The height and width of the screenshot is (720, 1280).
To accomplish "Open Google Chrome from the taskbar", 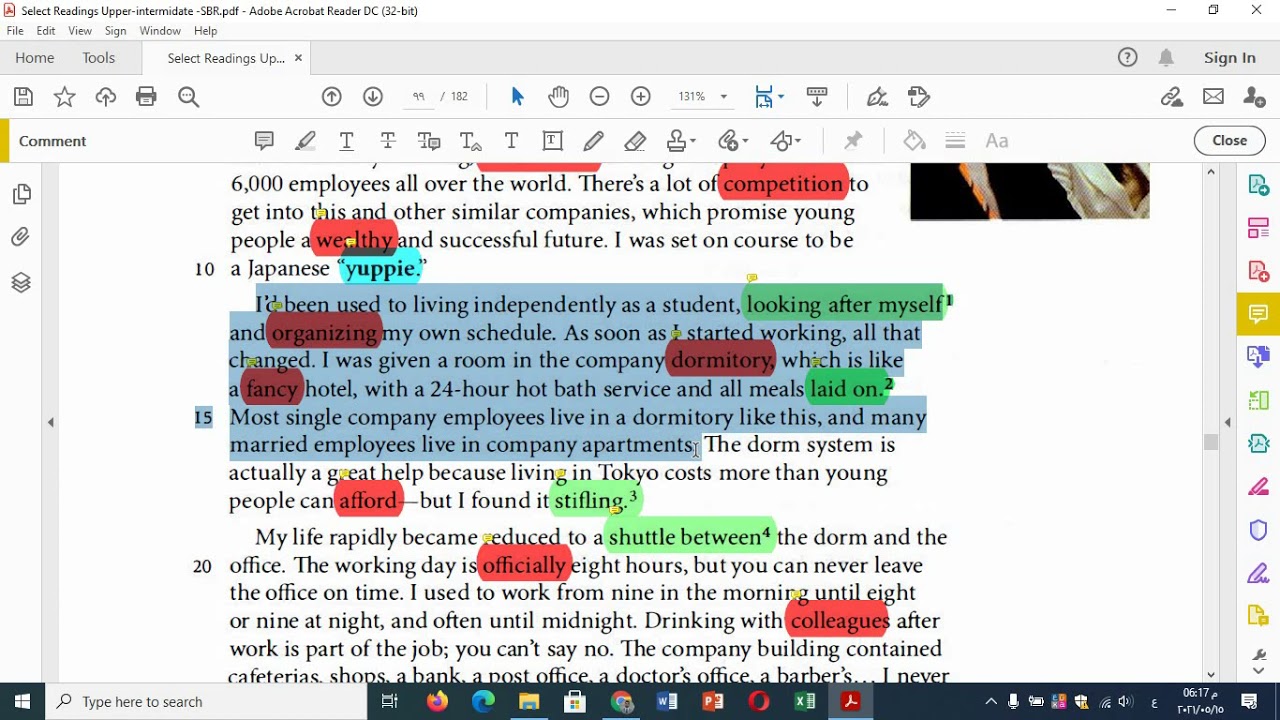I will pyautogui.click(x=621, y=702).
